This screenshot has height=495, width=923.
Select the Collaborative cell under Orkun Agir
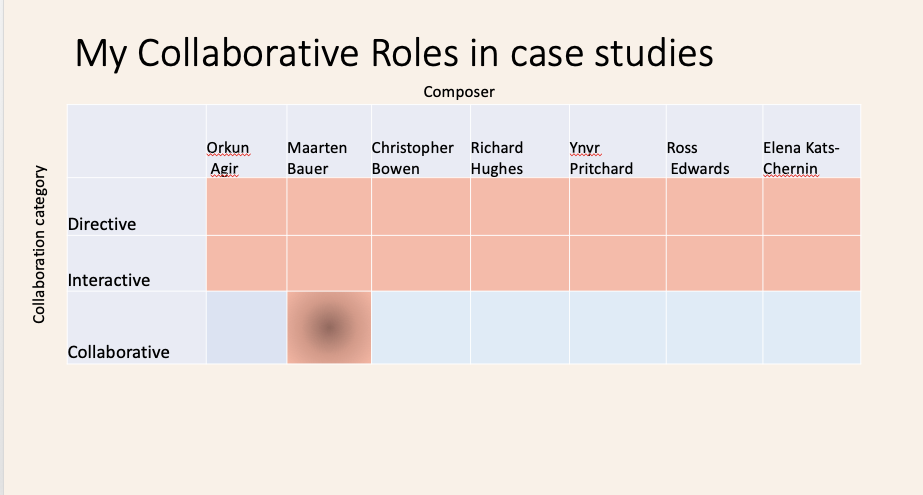tap(246, 327)
